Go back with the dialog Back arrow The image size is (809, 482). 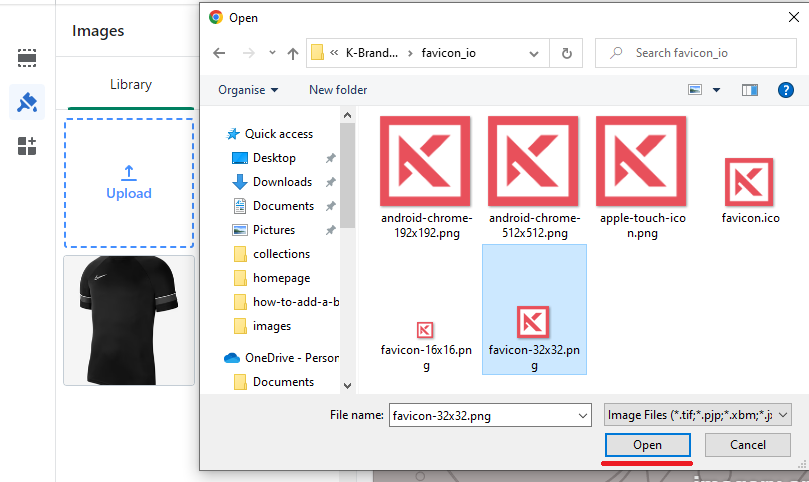click(219, 53)
